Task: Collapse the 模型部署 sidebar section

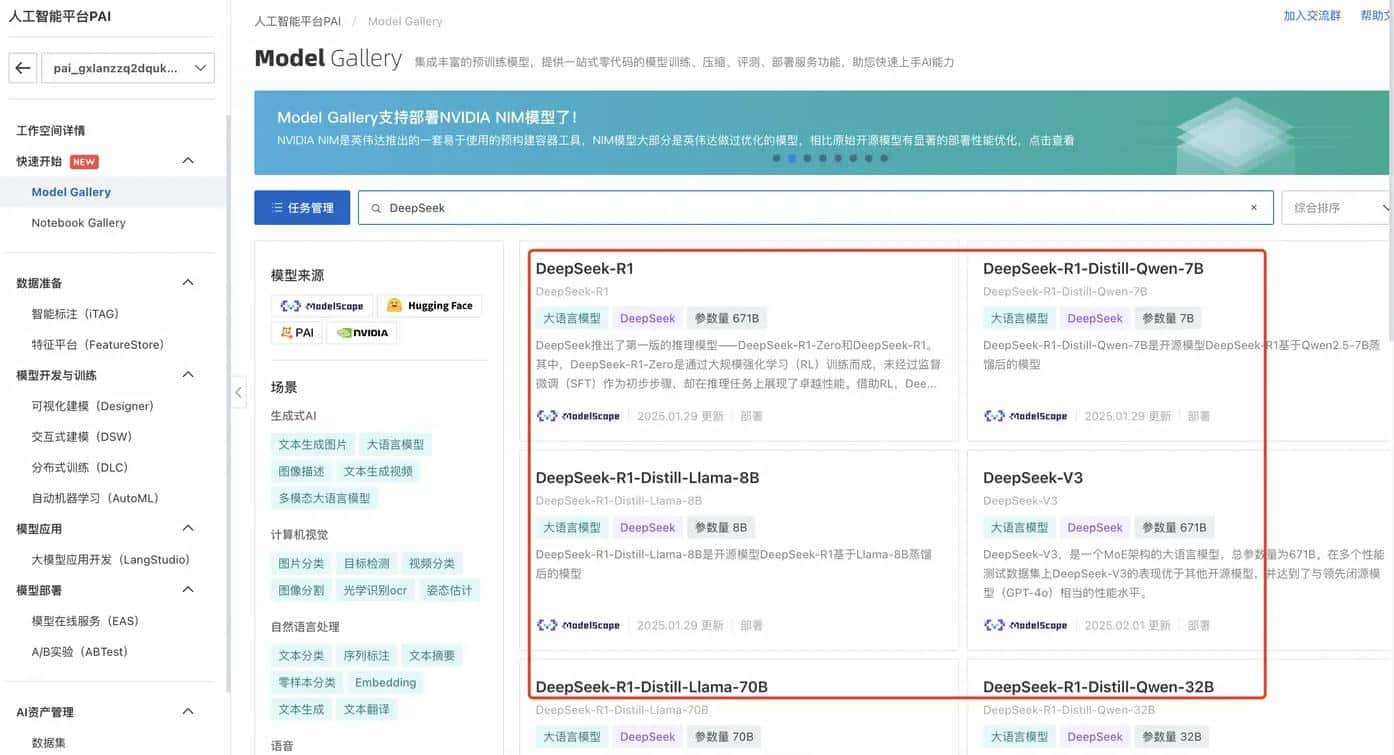Action: 188,590
